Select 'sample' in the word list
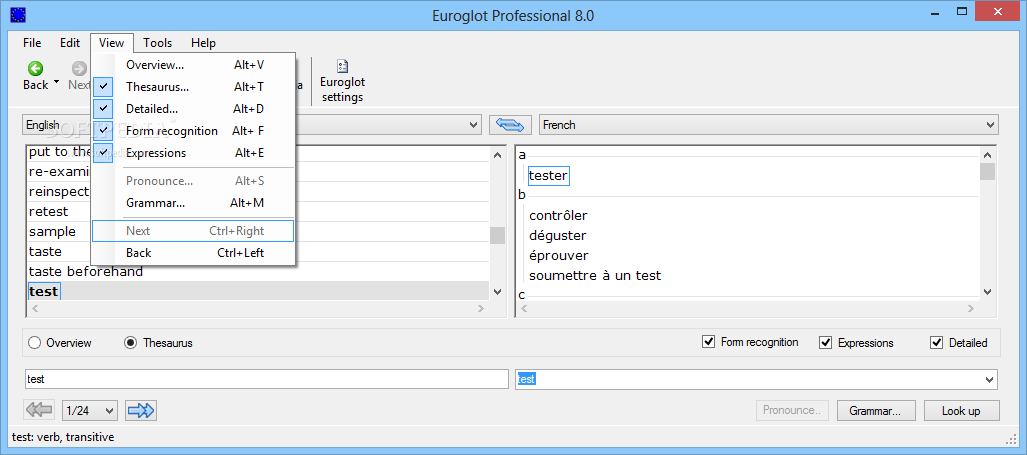 pos(52,232)
